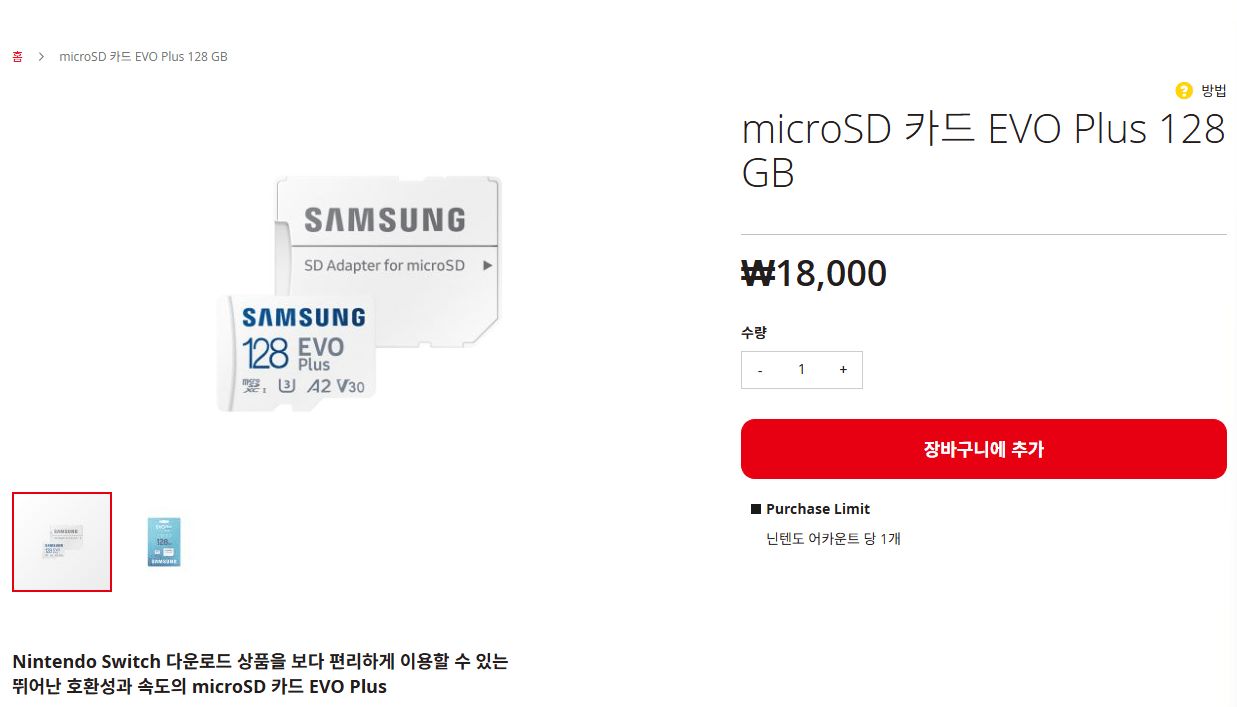Click the U3 symbol on the microSD card
Screen dimensions: 1237x707
[x=286, y=386]
